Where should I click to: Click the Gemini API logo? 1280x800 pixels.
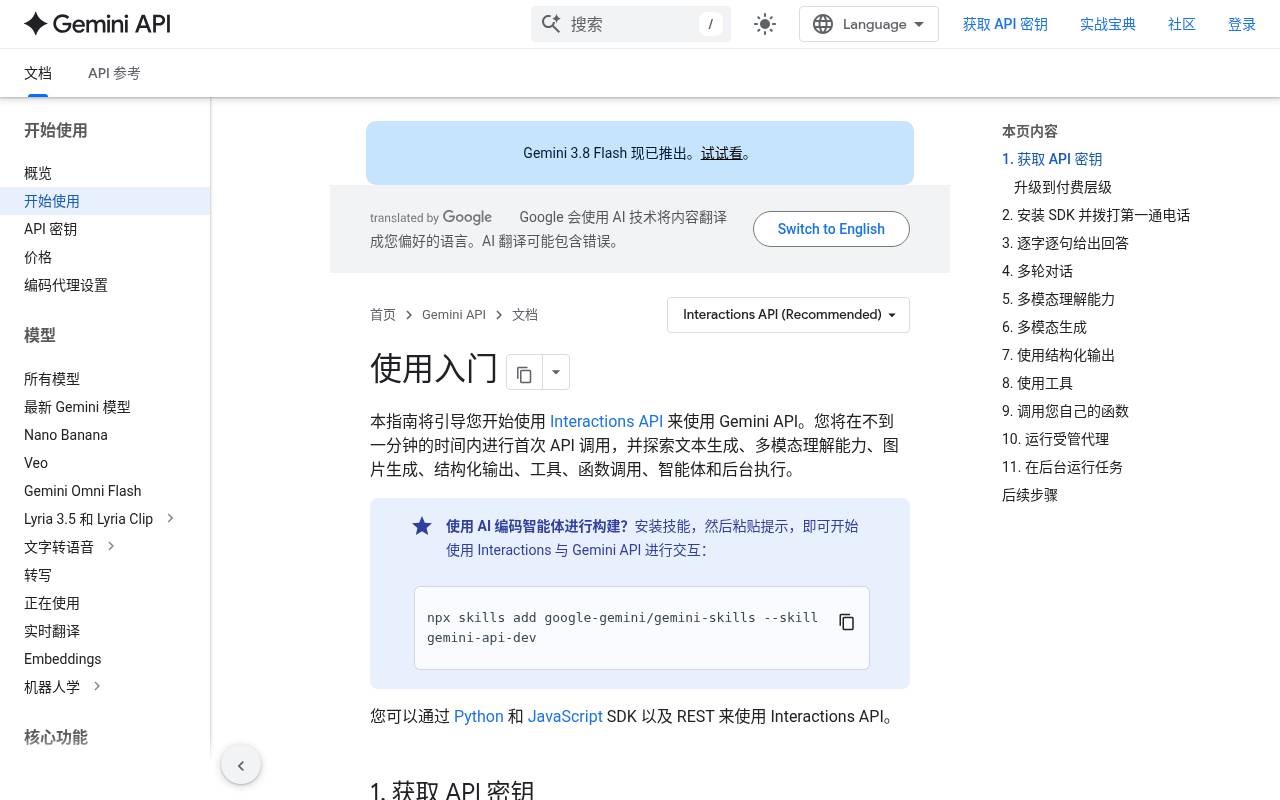97,24
